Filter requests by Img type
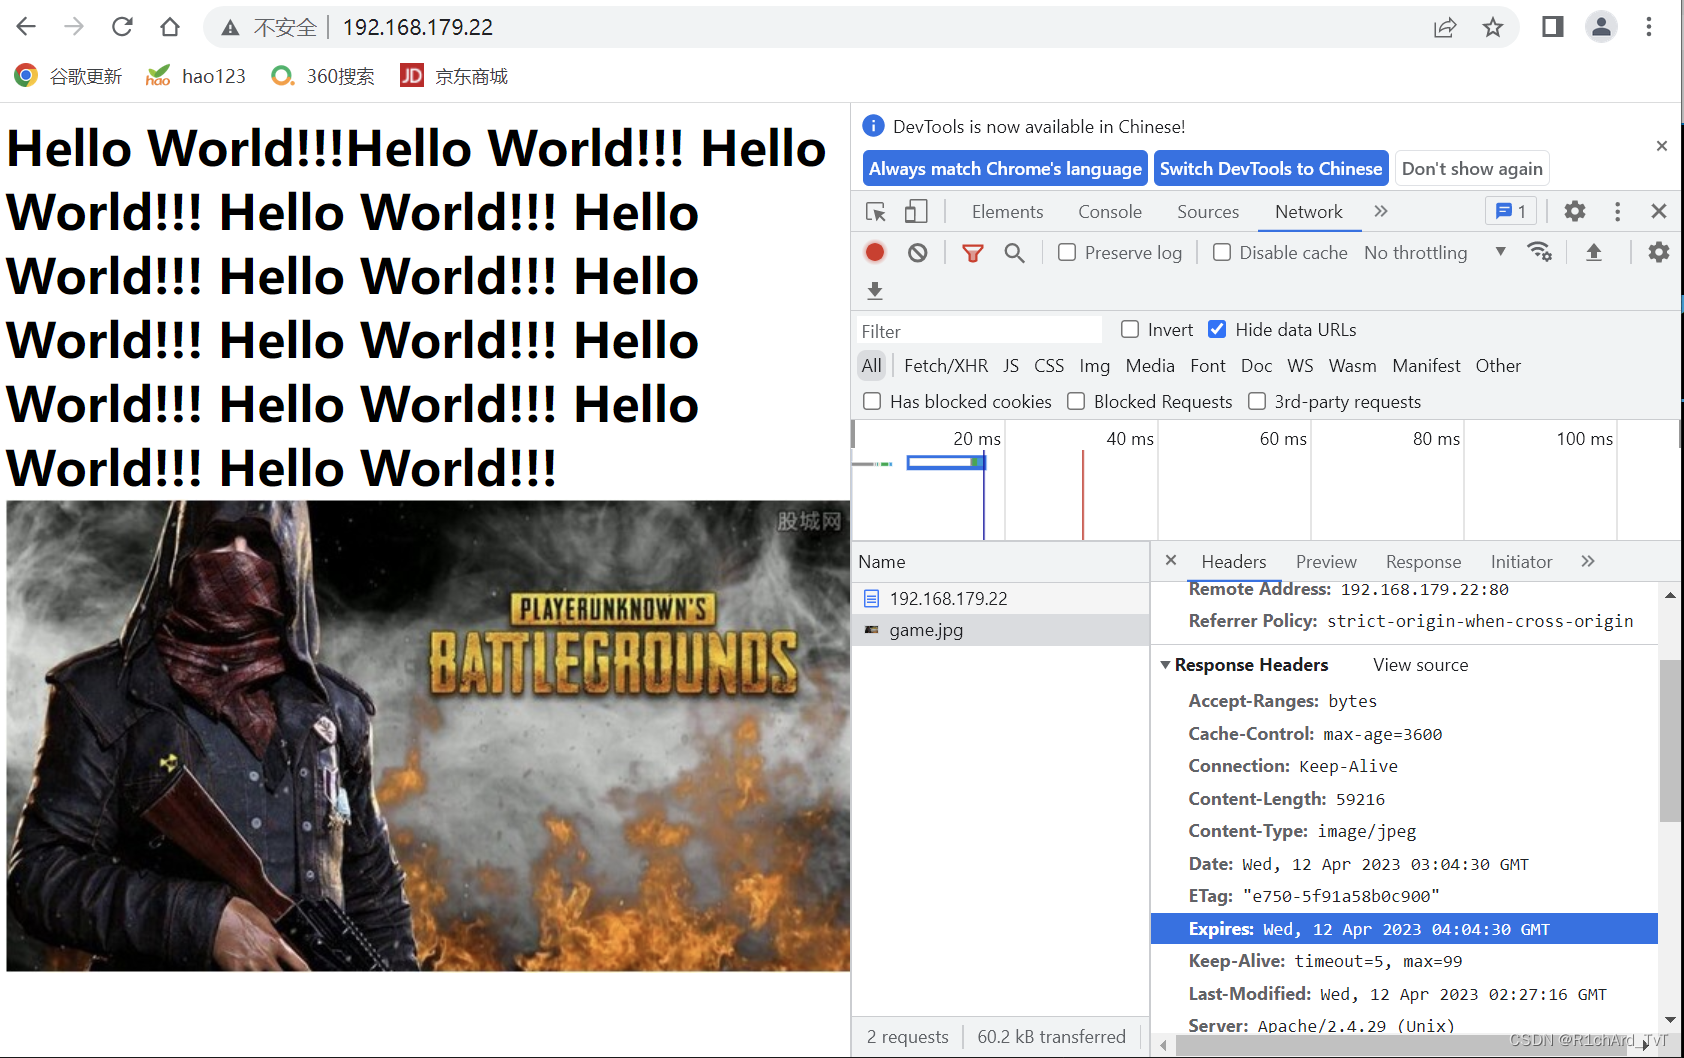1684x1058 pixels. [1094, 366]
